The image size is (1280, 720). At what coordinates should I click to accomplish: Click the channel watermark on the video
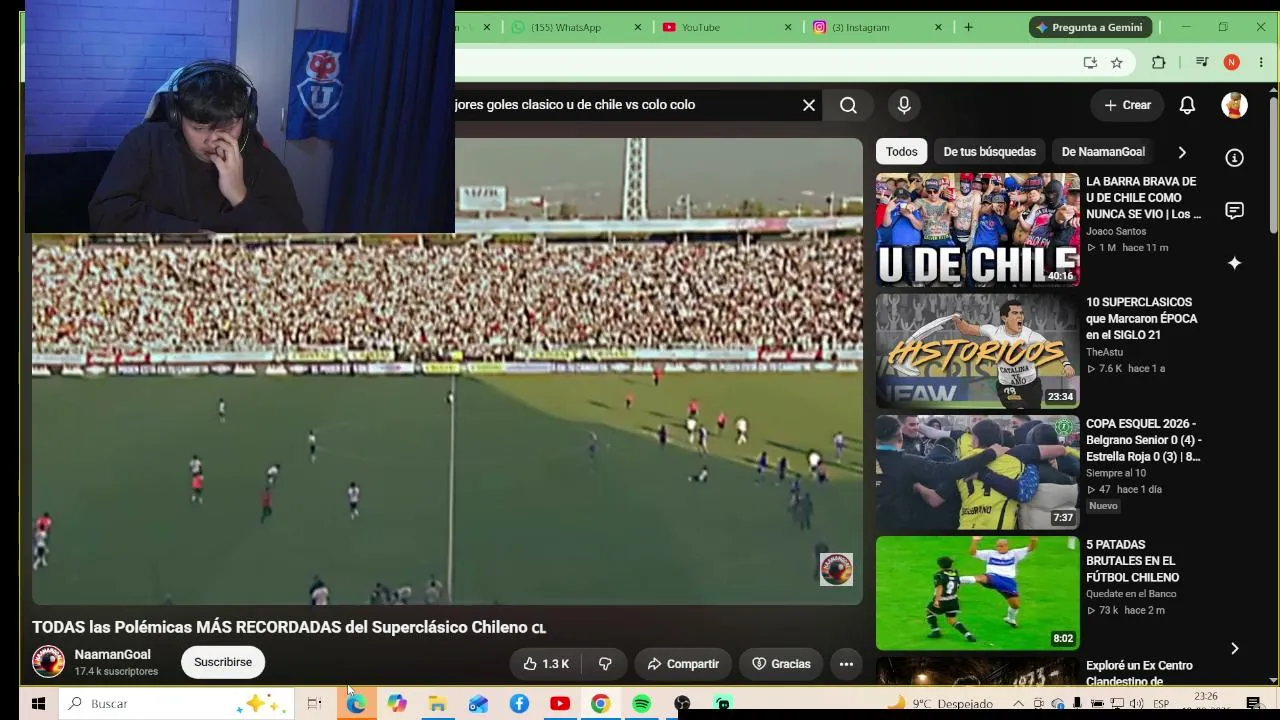pos(836,569)
